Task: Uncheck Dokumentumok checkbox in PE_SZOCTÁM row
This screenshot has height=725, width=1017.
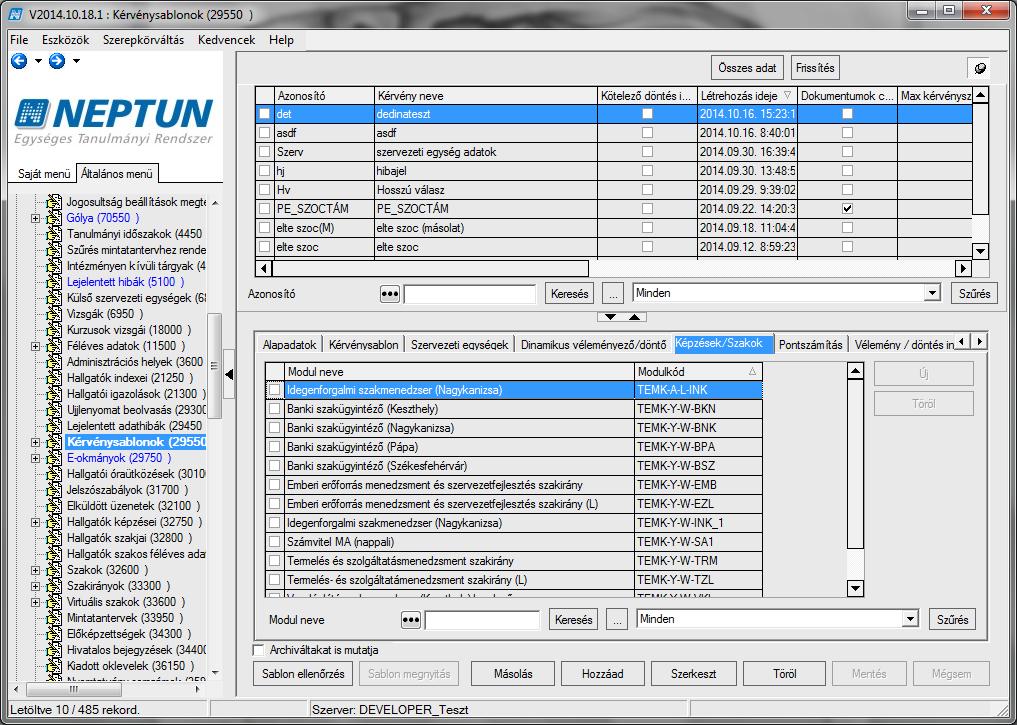Action: click(x=847, y=209)
